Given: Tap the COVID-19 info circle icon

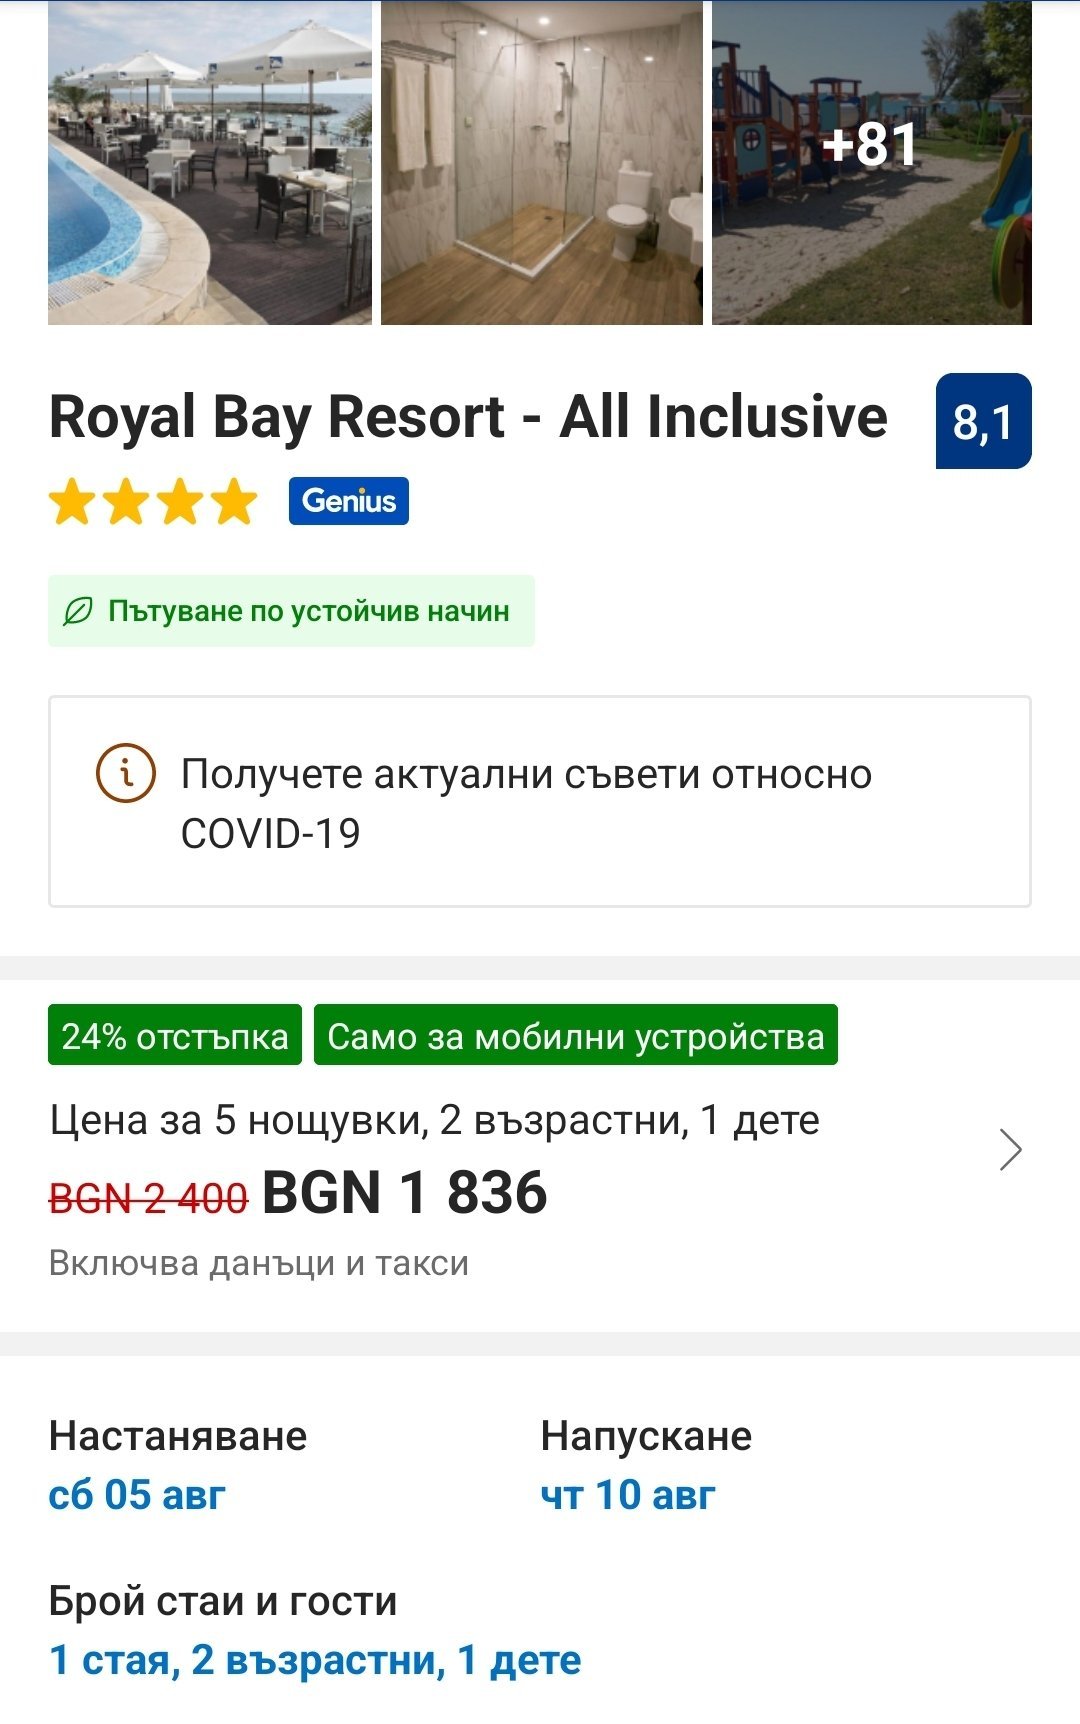Looking at the screenshot, I should [x=125, y=773].
